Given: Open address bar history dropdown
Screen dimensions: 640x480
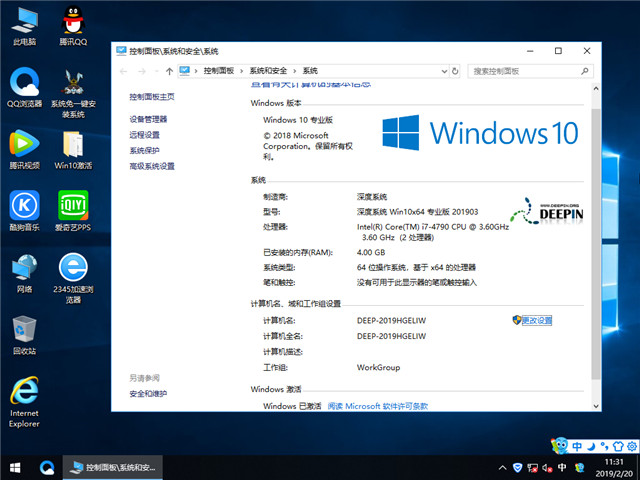Looking at the screenshot, I should click(444, 71).
